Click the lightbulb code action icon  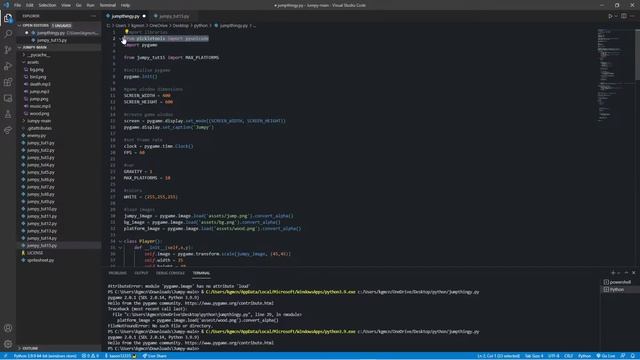coord(127,31)
